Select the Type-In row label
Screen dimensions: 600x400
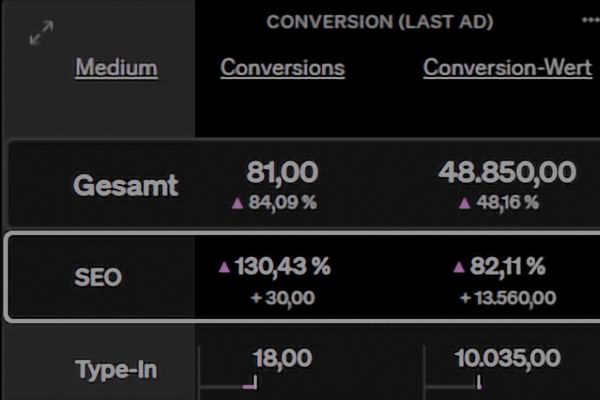[x=116, y=369]
